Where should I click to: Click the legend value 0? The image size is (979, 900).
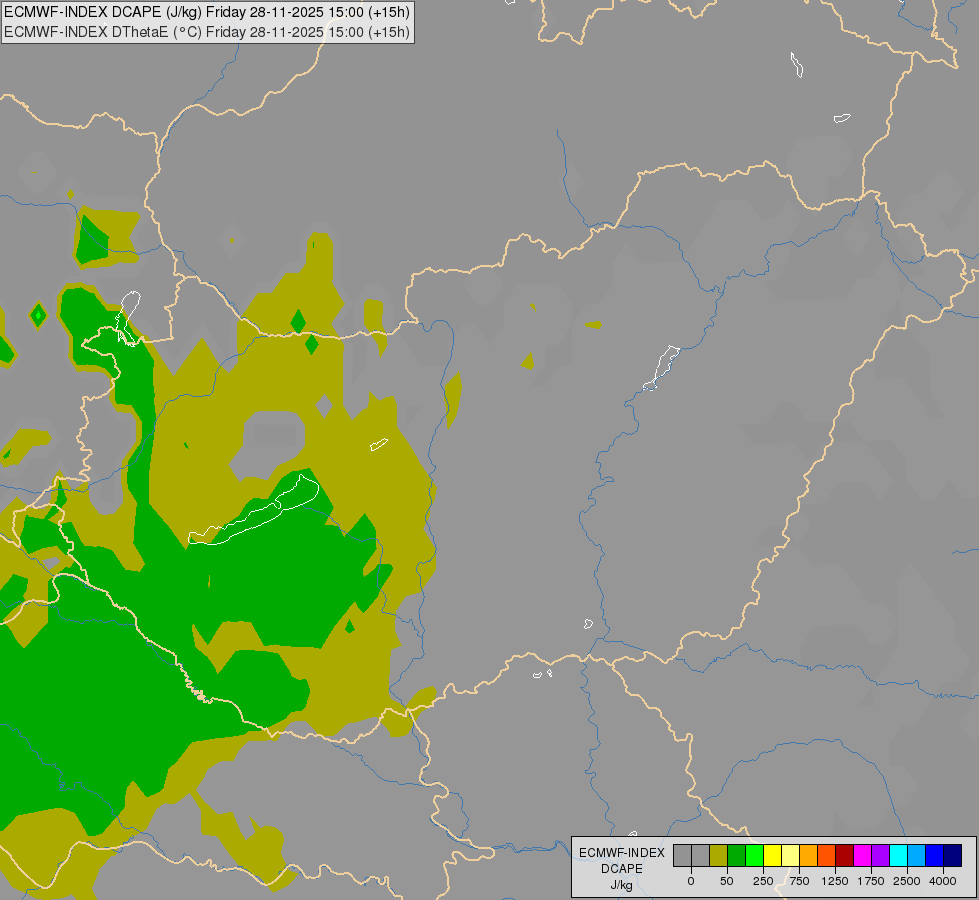691,881
